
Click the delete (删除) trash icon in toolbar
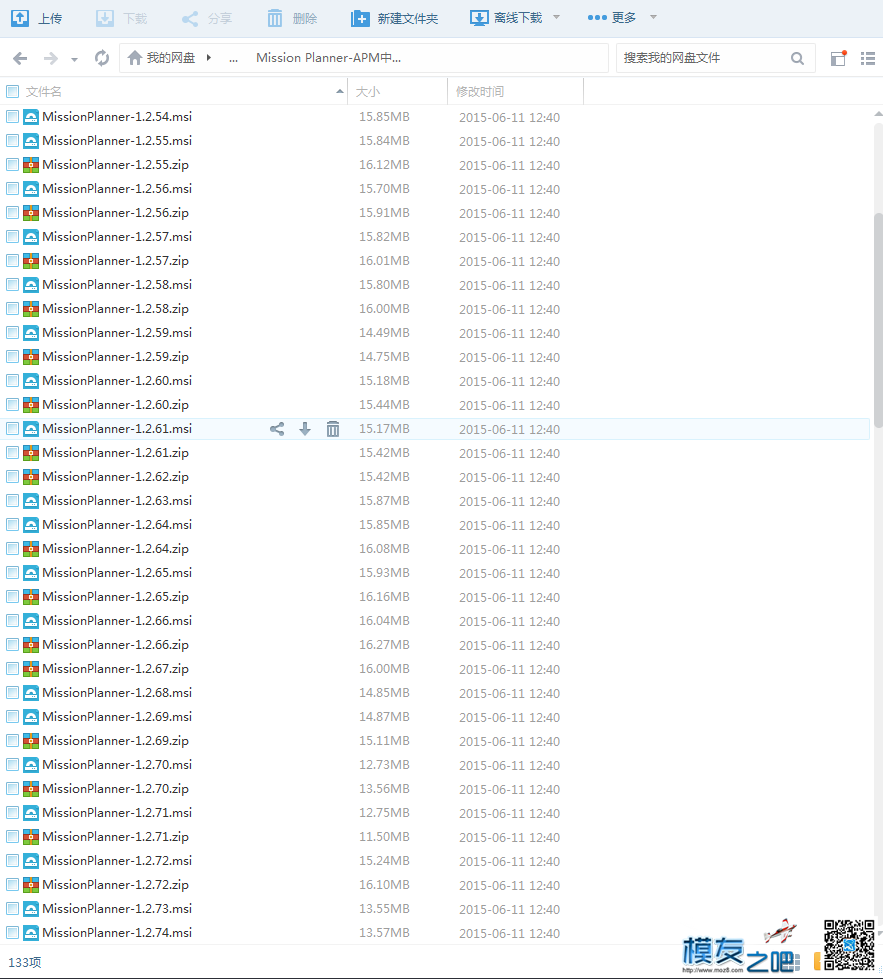click(x=275, y=18)
